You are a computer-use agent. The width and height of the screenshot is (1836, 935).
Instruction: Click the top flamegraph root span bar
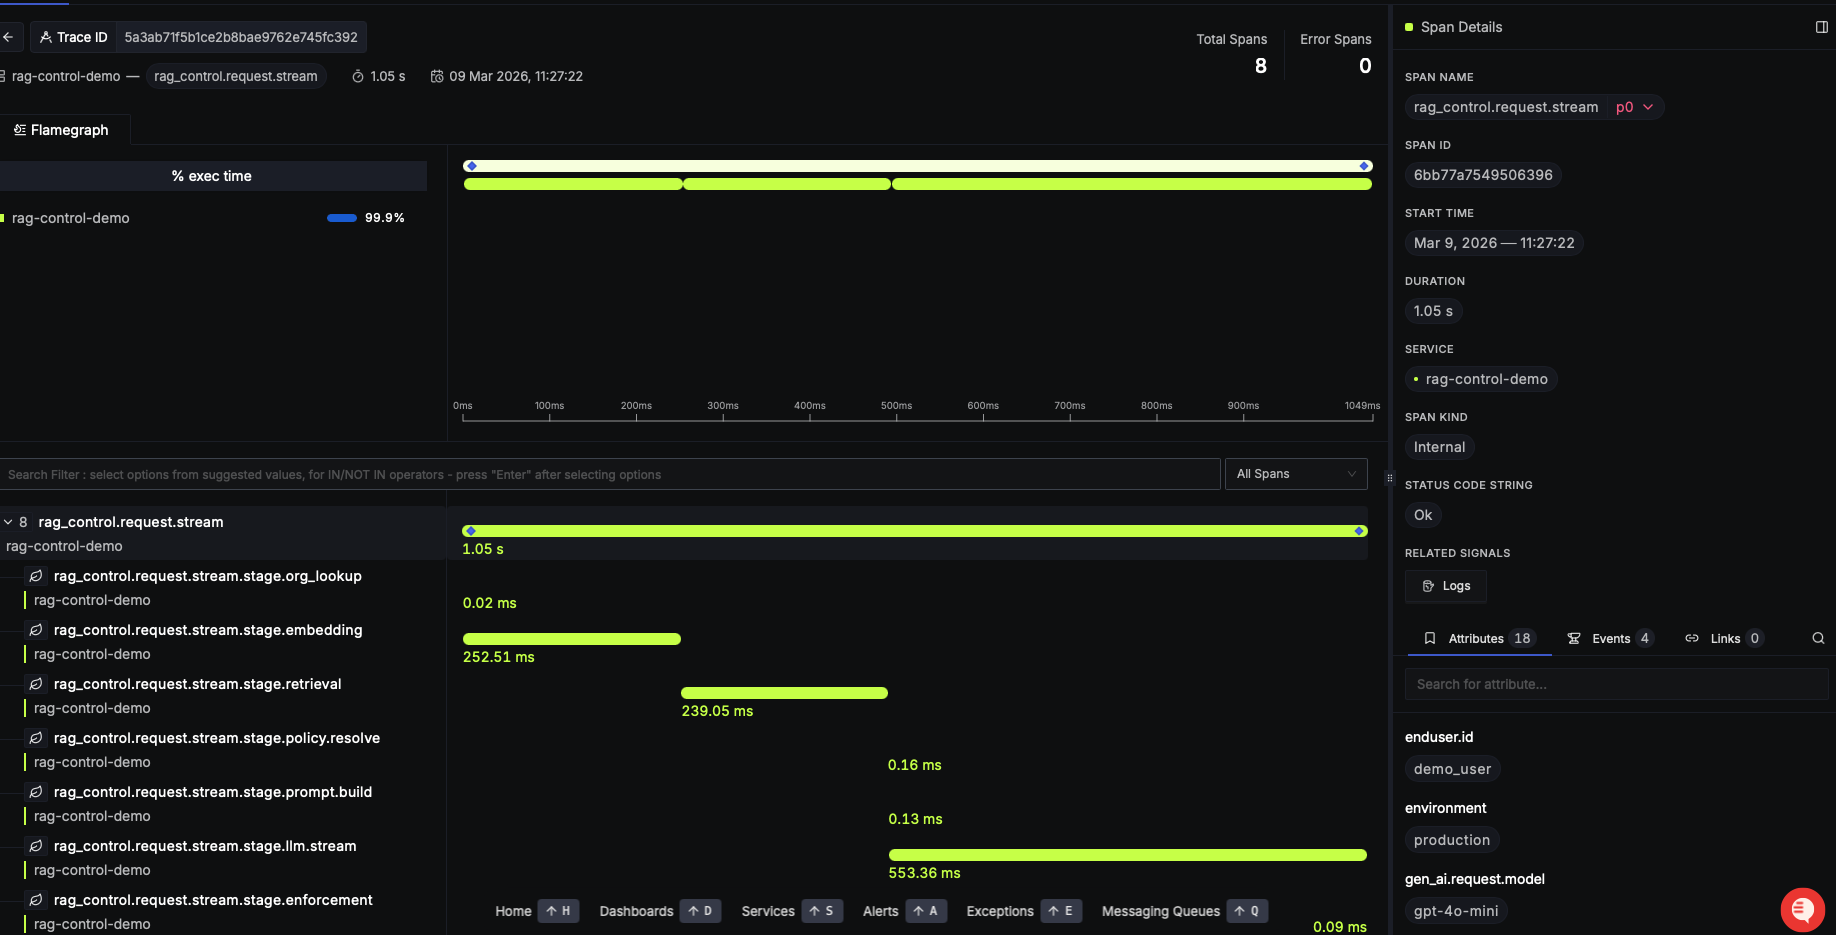click(917, 166)
